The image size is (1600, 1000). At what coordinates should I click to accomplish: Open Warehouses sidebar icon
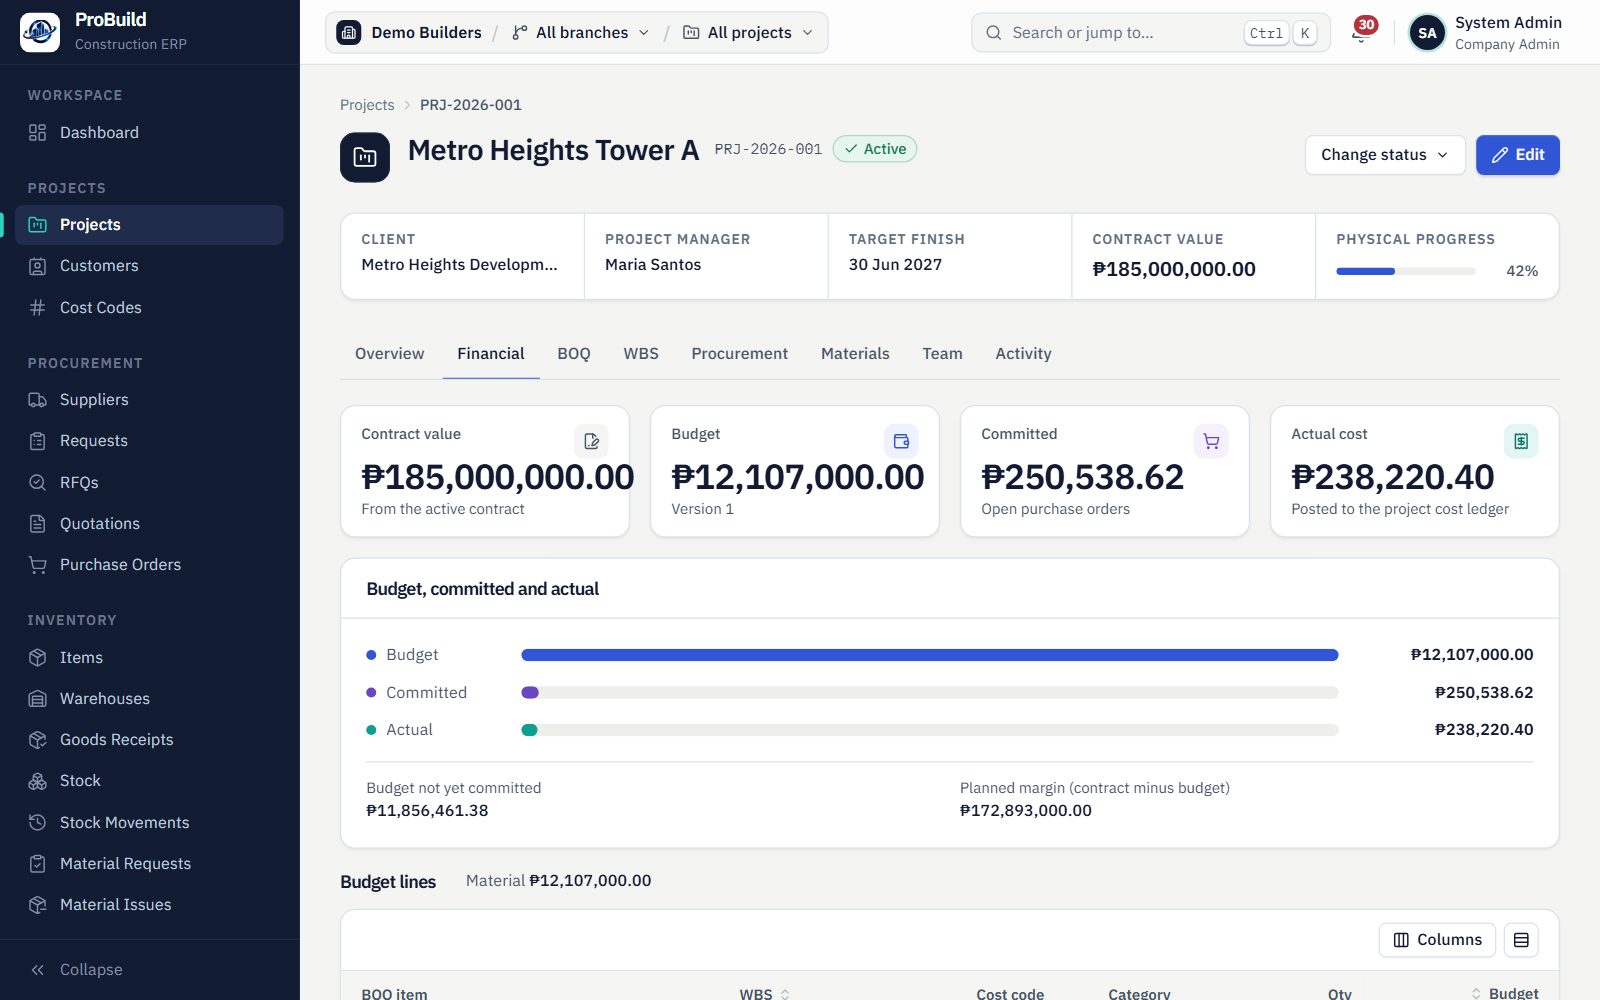click(x=38, y=699)
